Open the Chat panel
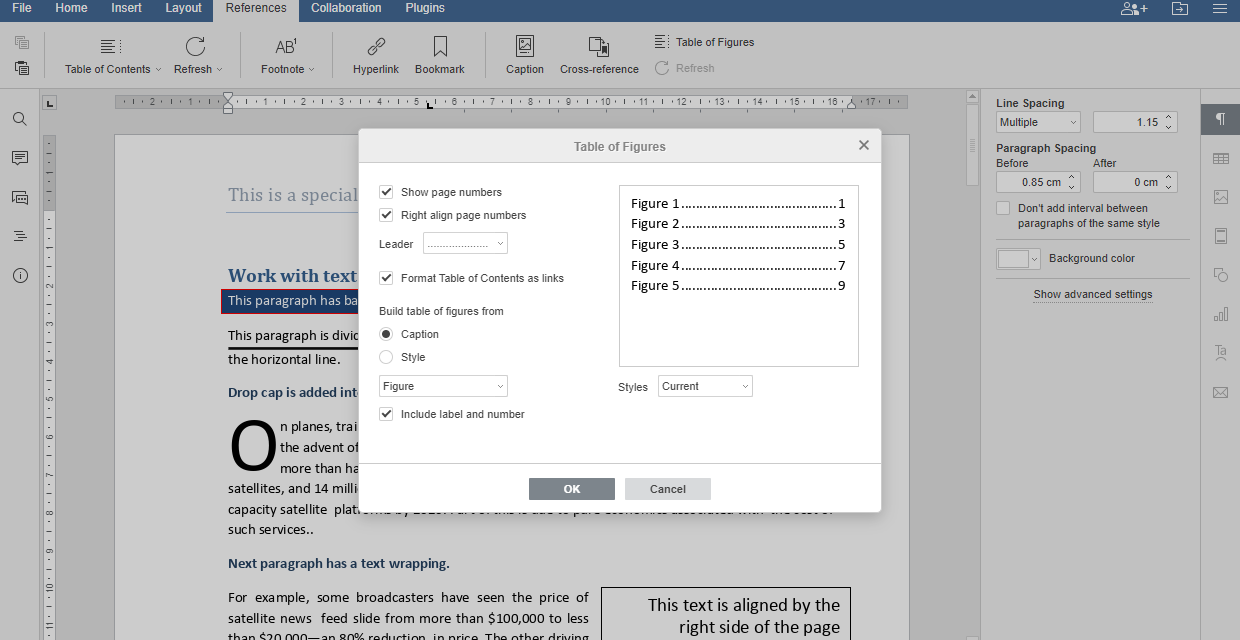The width and height of the screenshot is (1240, 640). pyautogui.click(x=19, y=197)
